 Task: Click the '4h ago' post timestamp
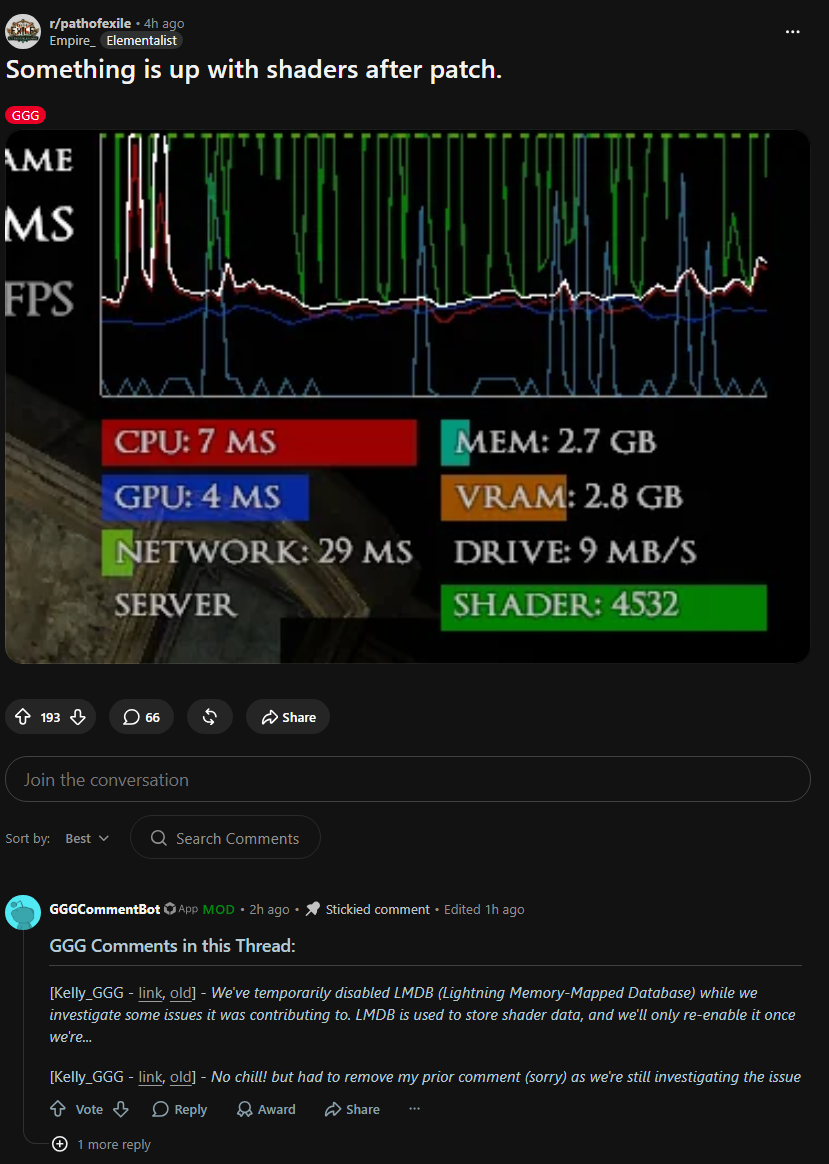[164, 24]
